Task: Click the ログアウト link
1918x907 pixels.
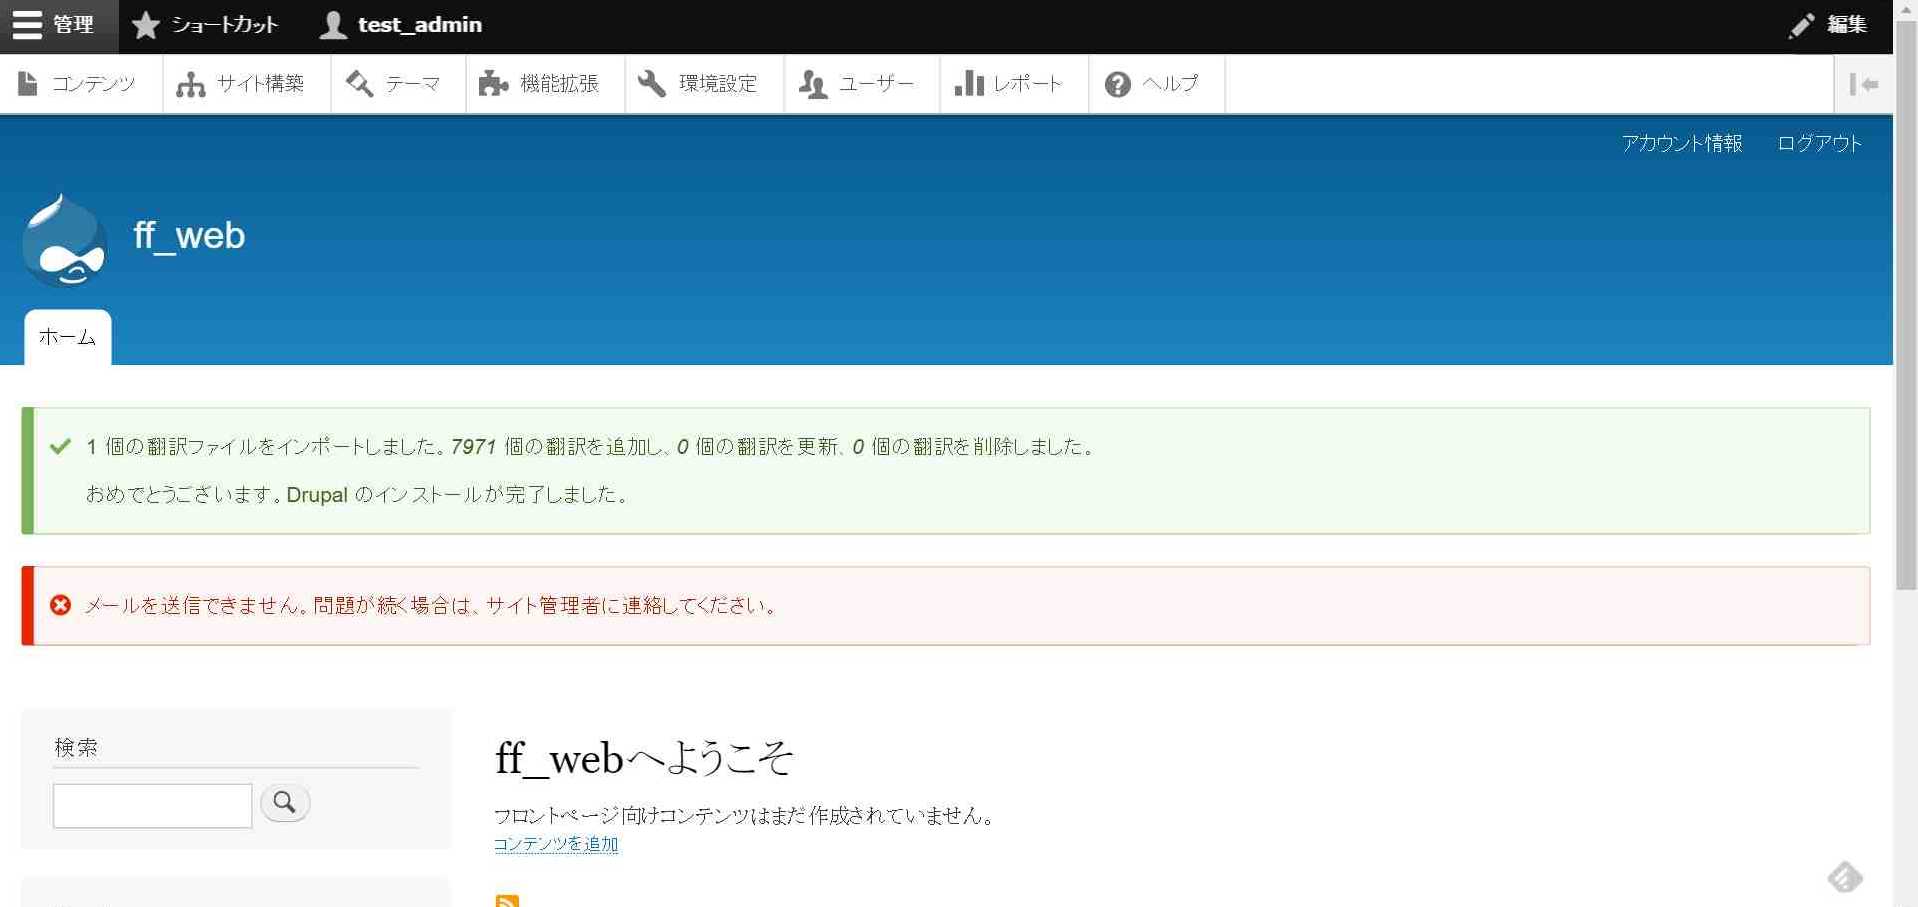Action: point(1819,144)
